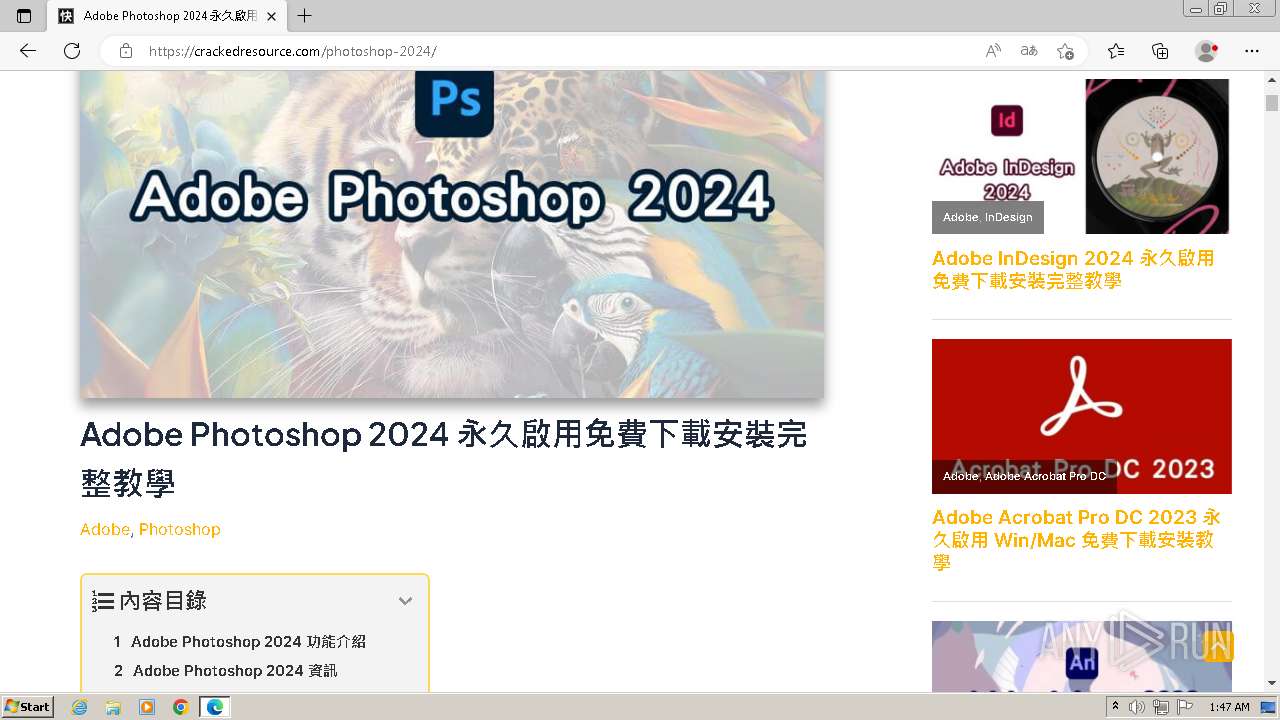The width and height of the screenshot is (1280, 720).
Task: Open Adobe Acrobat Pro DC 2023 article link
Action: click(1076, 540)
